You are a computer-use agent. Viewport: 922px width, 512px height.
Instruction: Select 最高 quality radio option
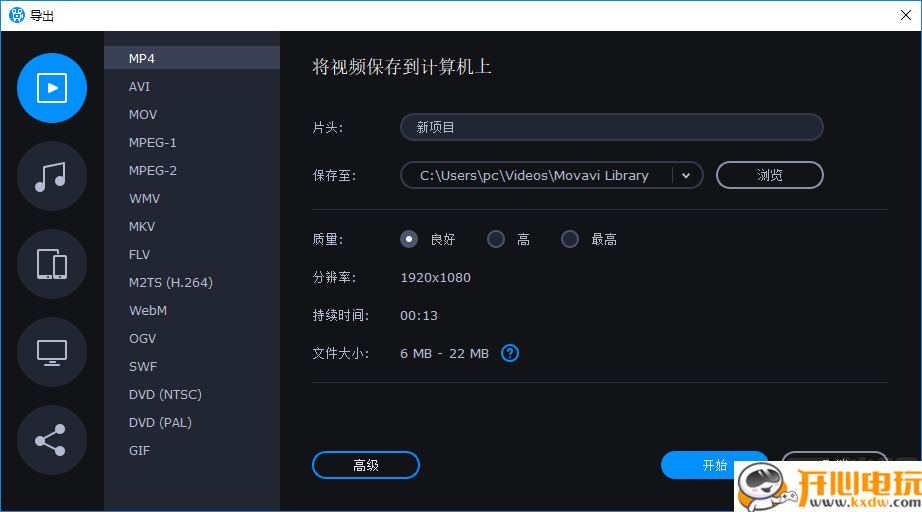570,239
